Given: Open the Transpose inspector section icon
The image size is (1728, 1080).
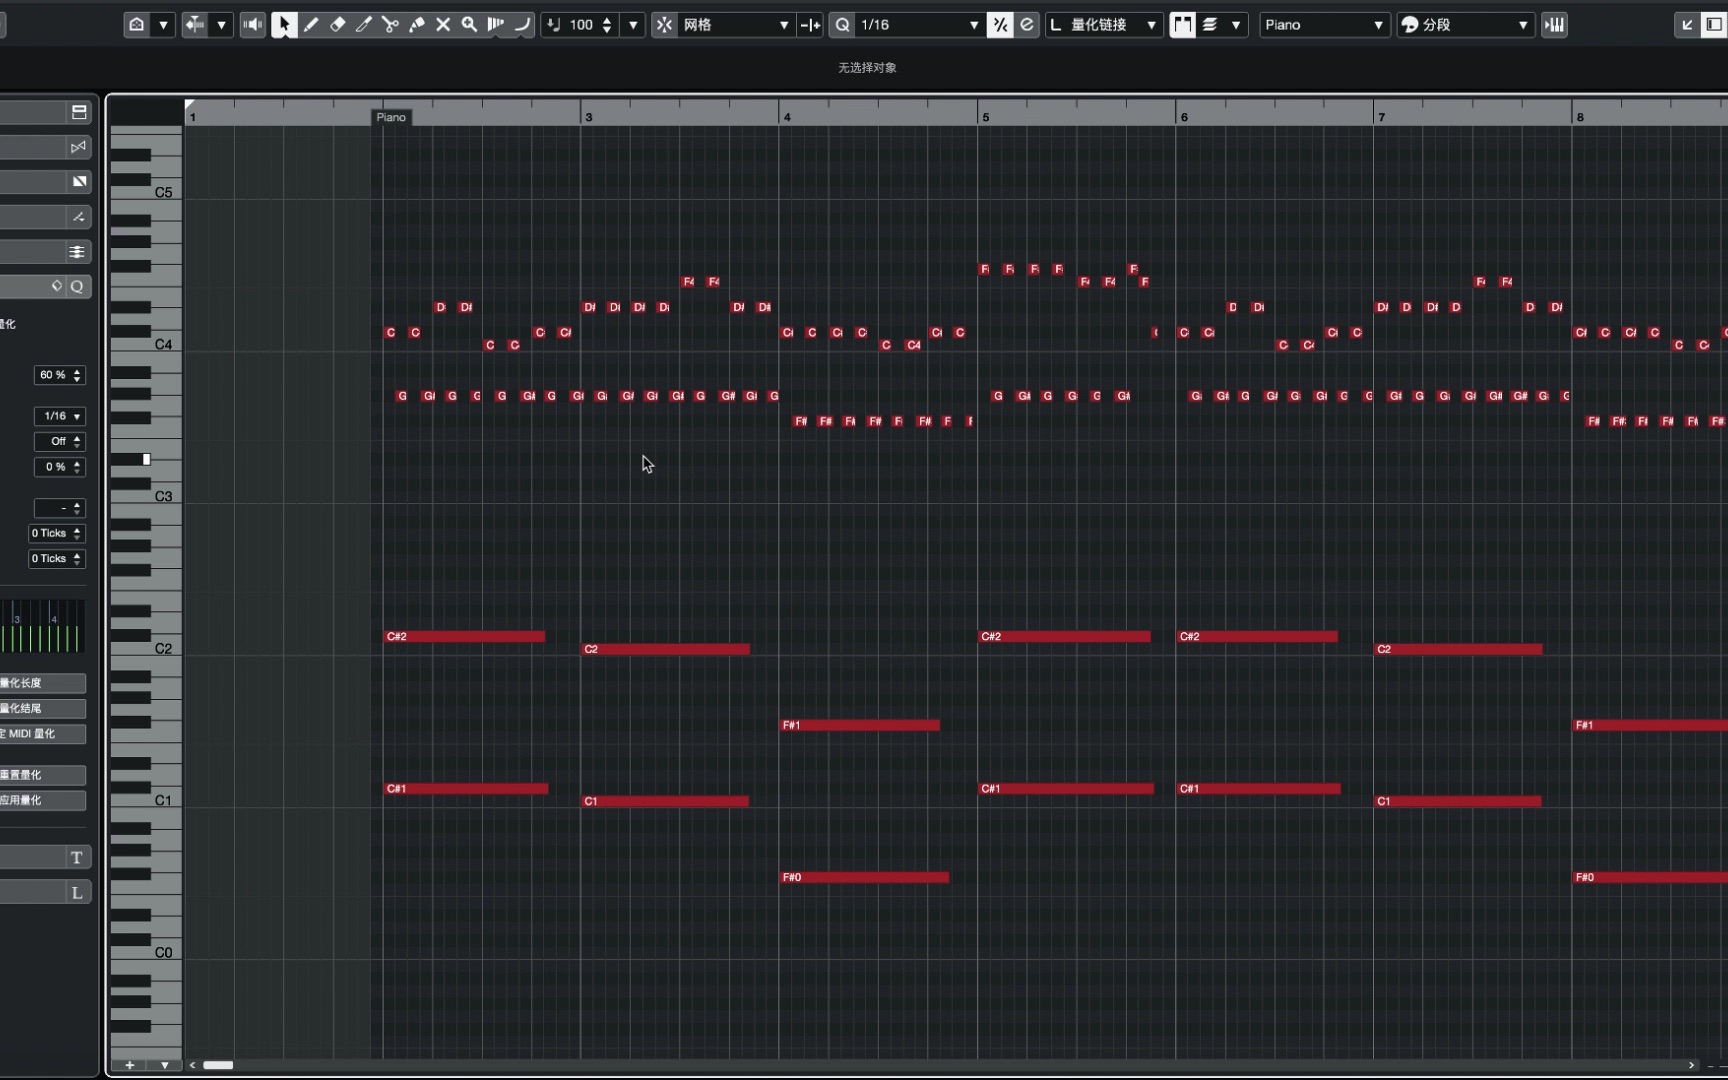Looking at the screenshot, I should point(79,217).
